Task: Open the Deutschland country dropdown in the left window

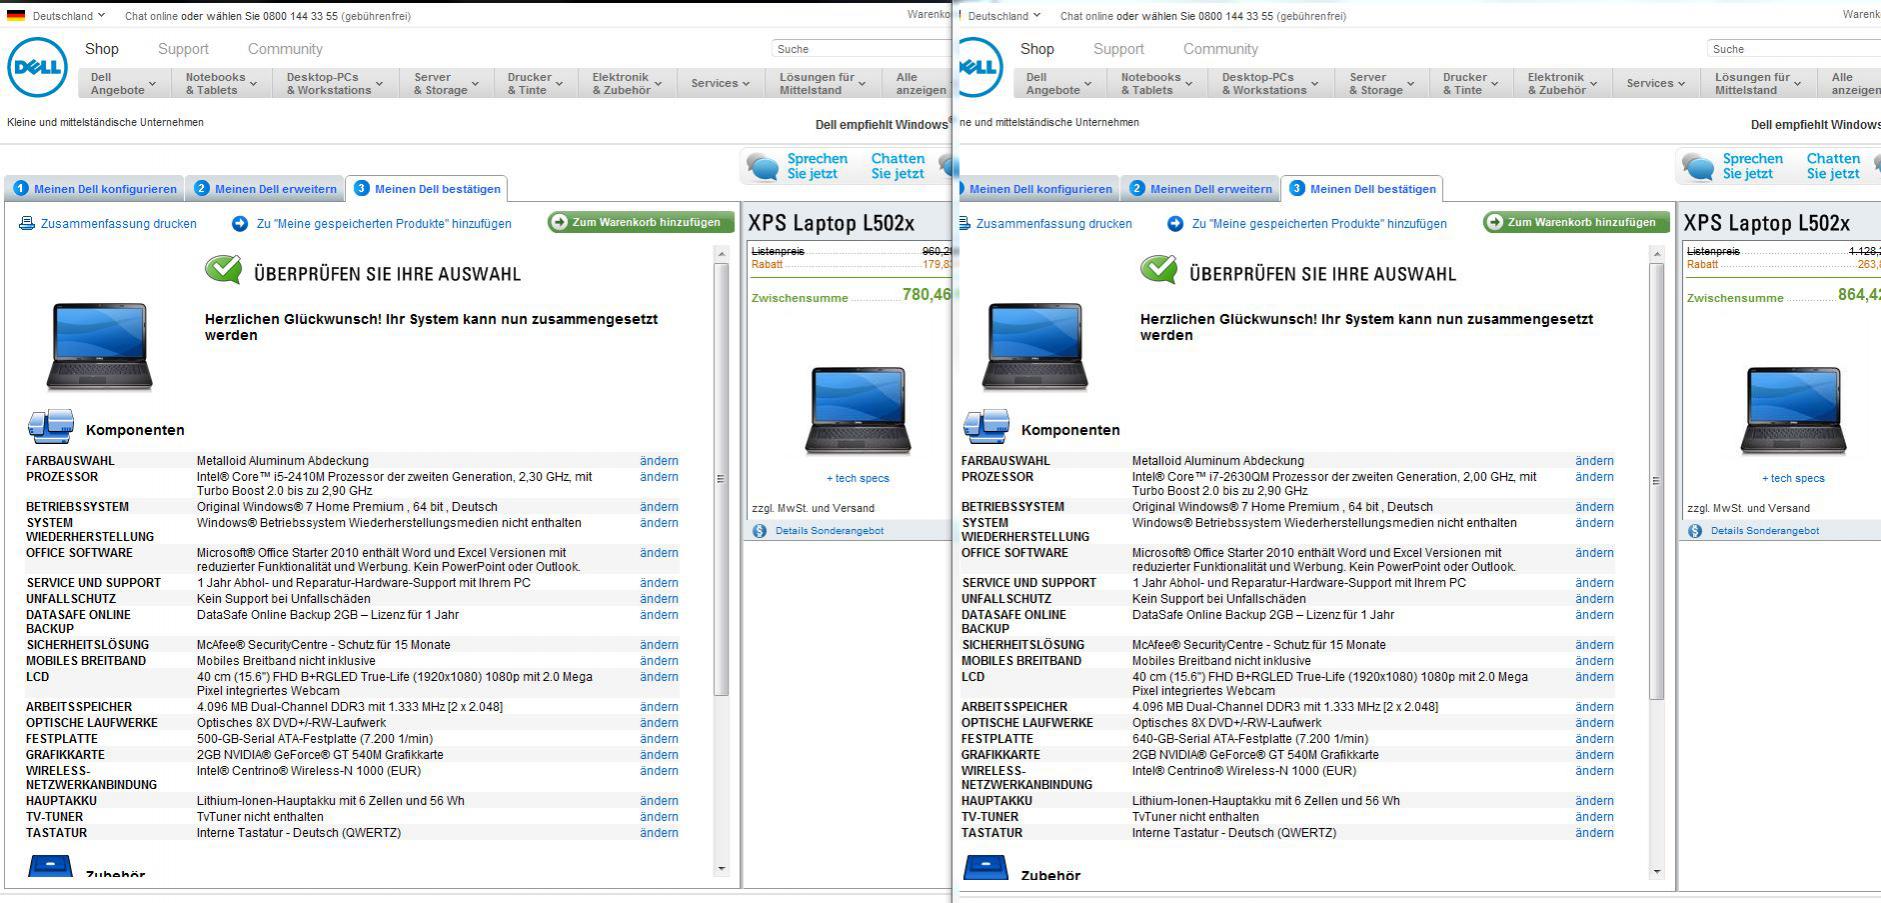Action: tap(68, 16)
